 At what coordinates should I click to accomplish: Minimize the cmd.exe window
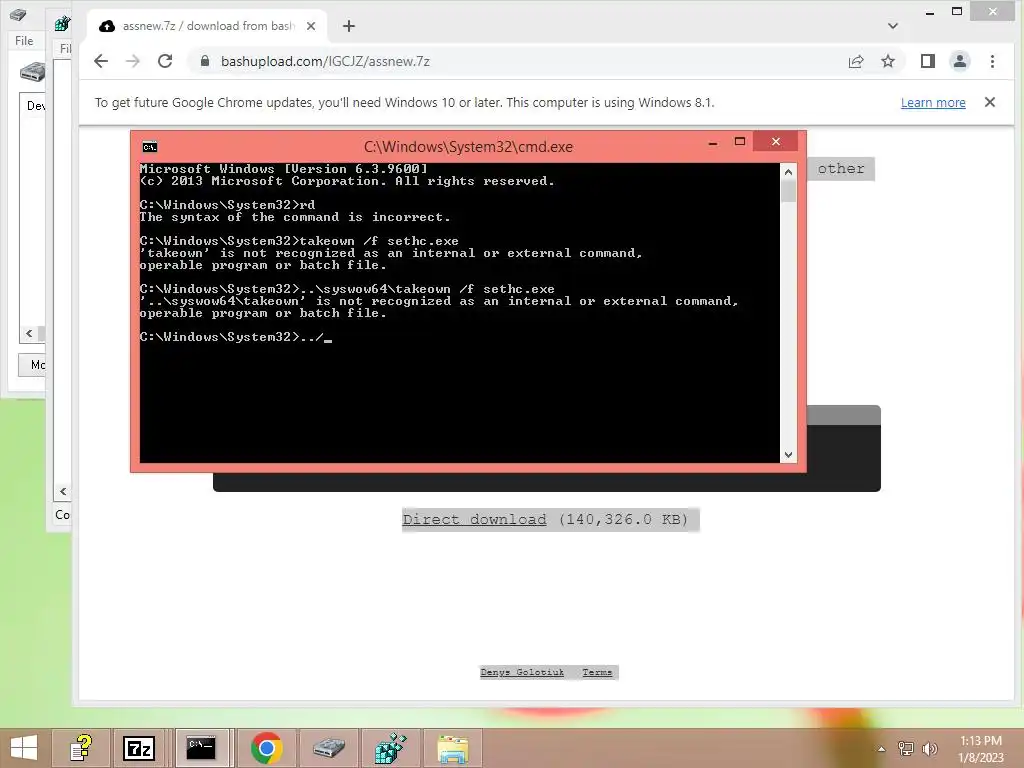pos(712,142)
